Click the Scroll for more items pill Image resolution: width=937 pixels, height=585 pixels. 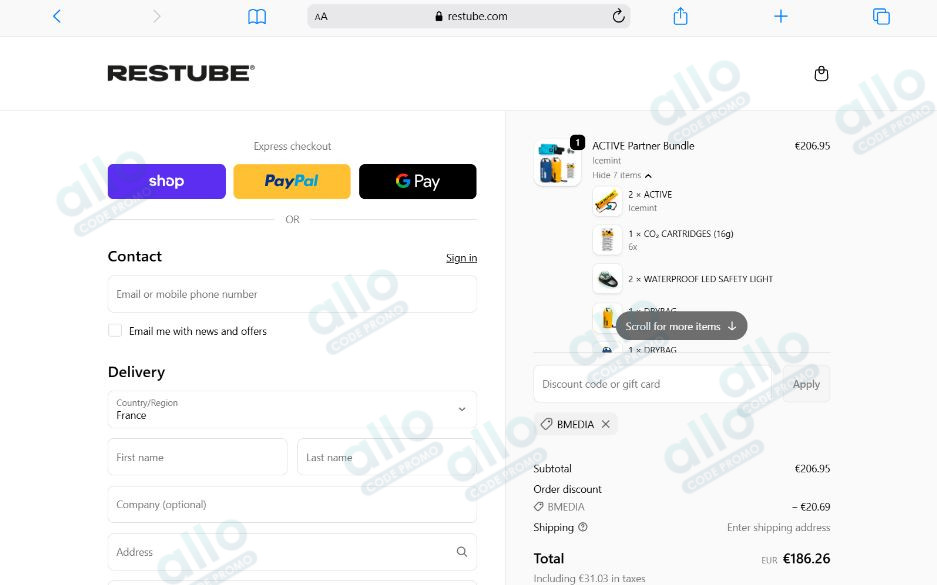coord(681,326)
